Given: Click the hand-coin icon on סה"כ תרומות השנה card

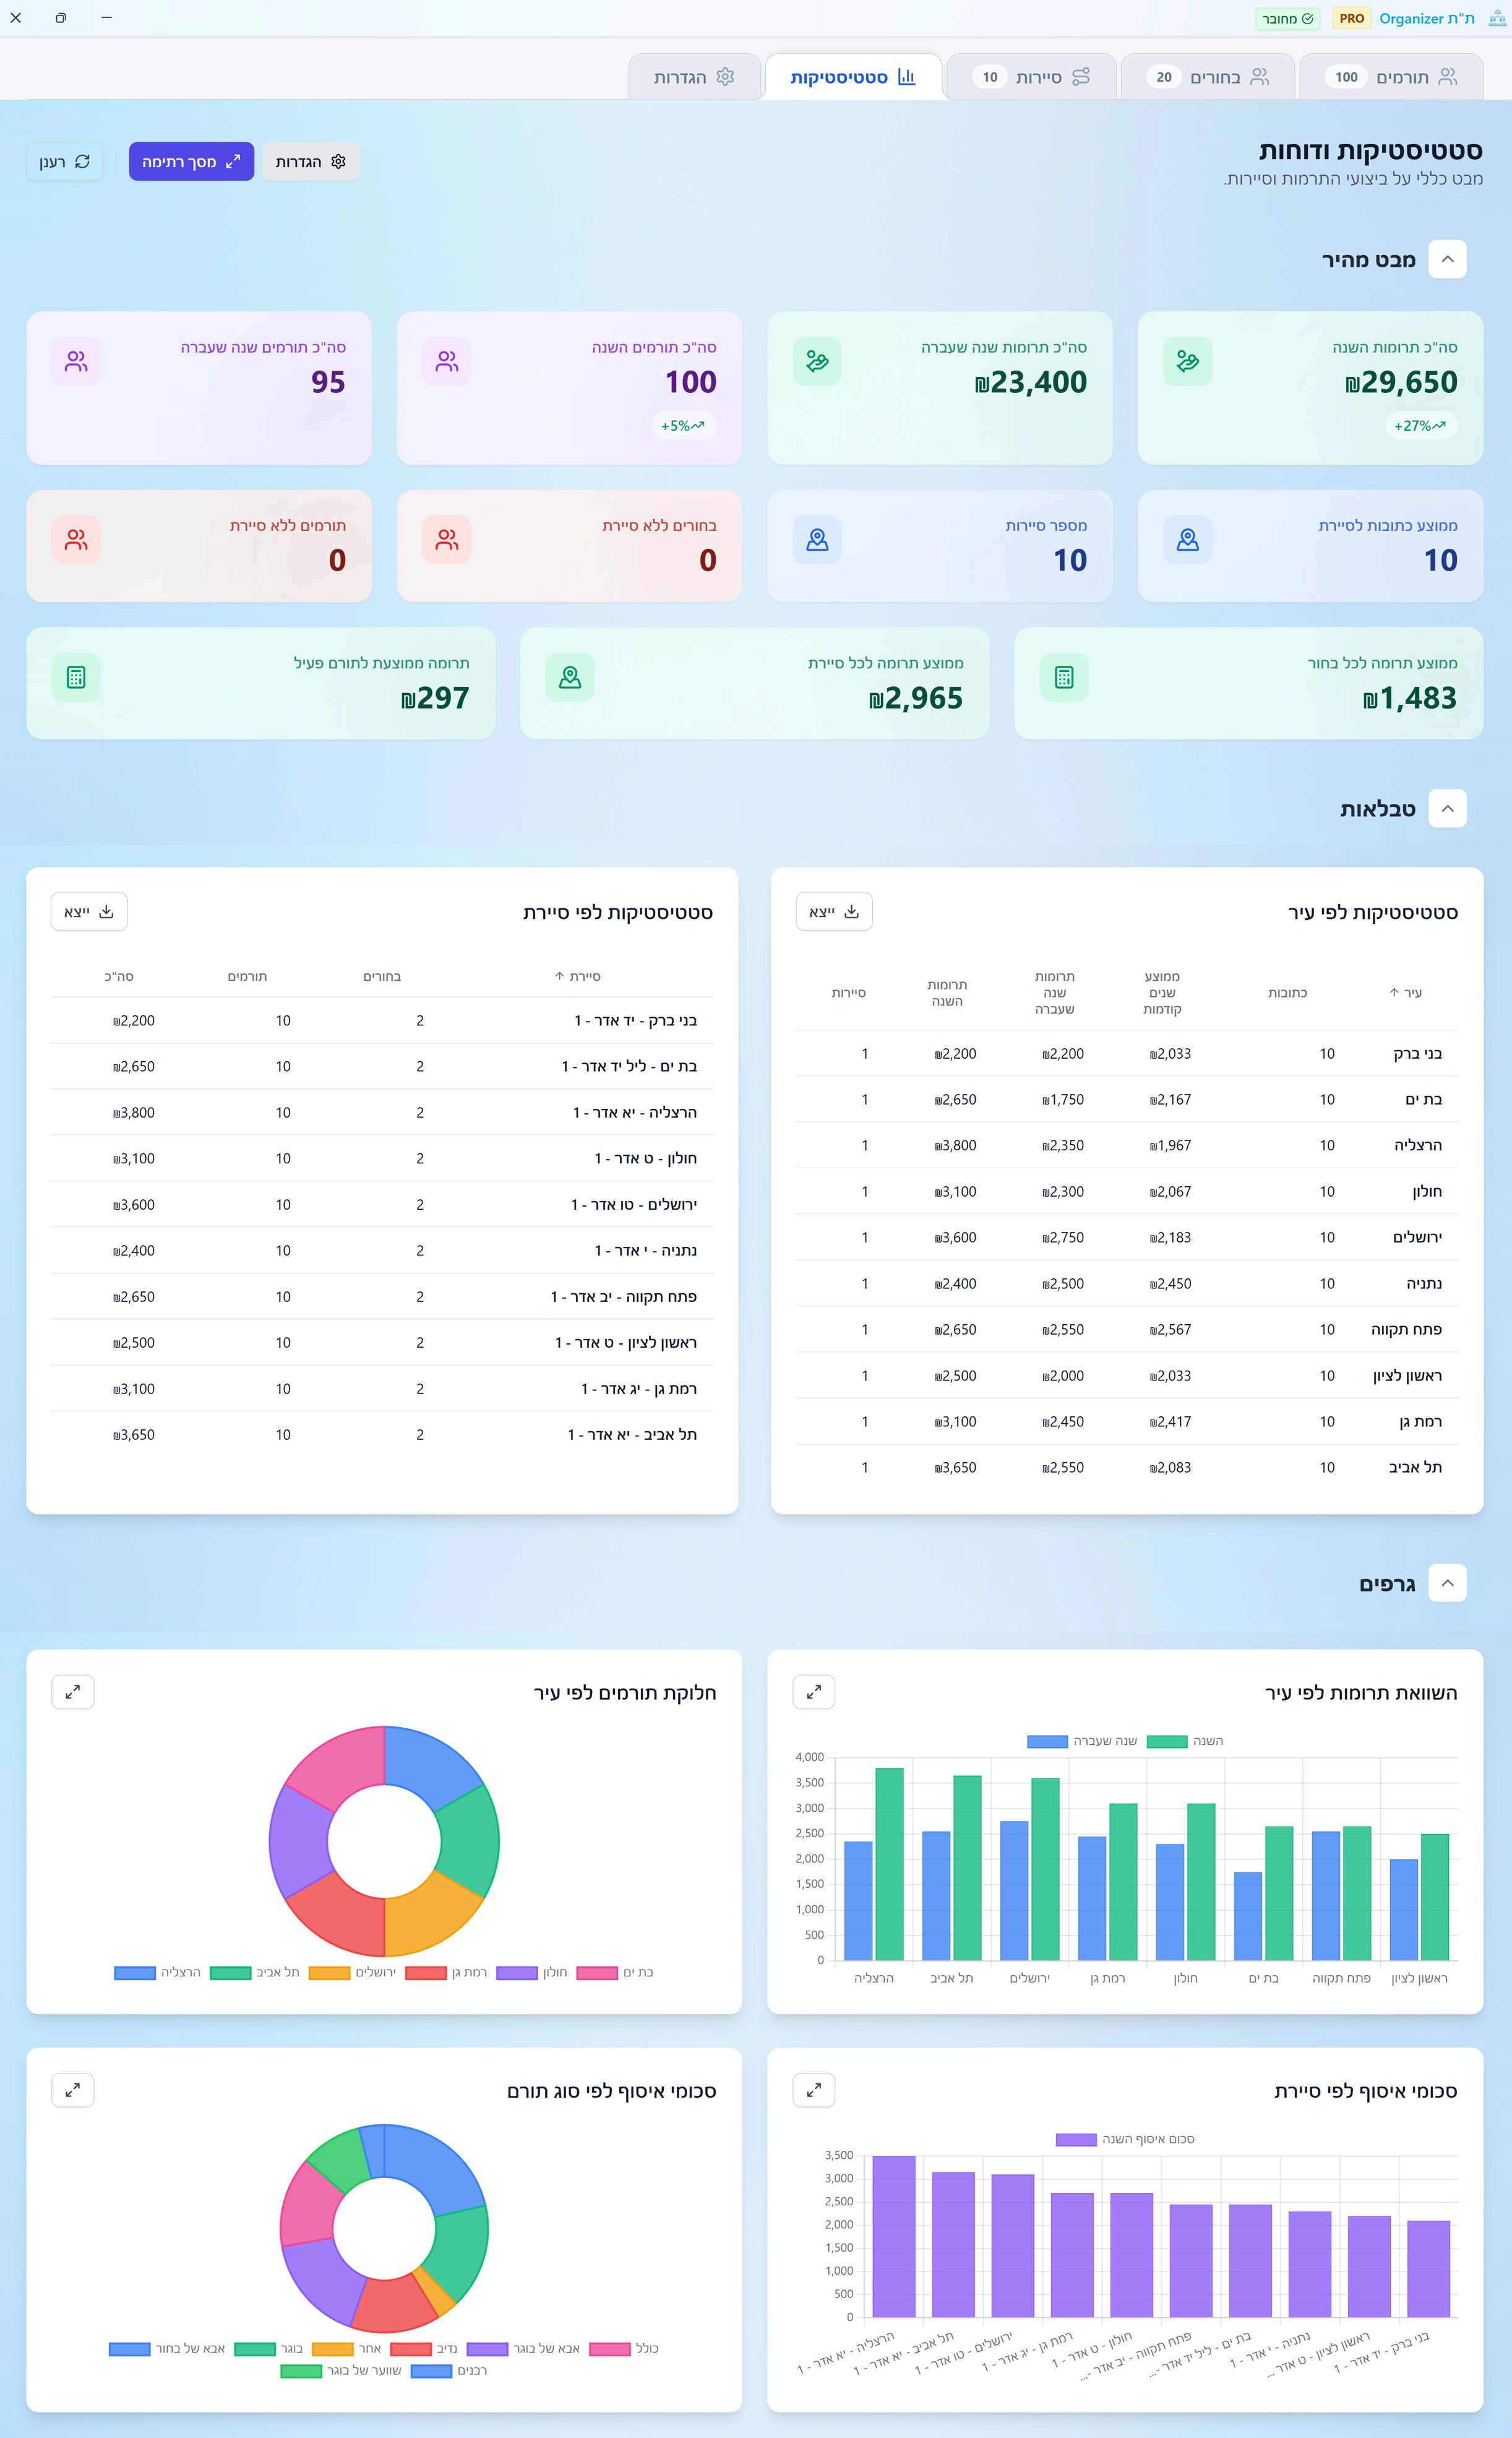Looking at the screenshot, I should tap(1187, 361).
